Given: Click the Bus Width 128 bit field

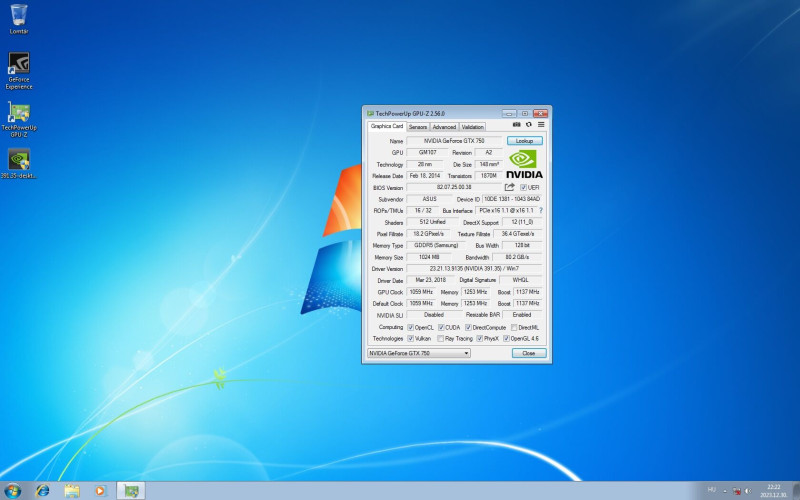Looking at the screenshot, I should pyautogui.click(x=522, y=245).
